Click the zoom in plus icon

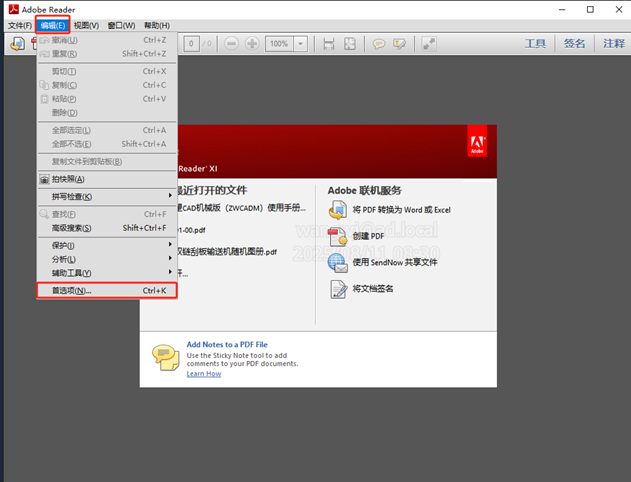coord(252,44)
